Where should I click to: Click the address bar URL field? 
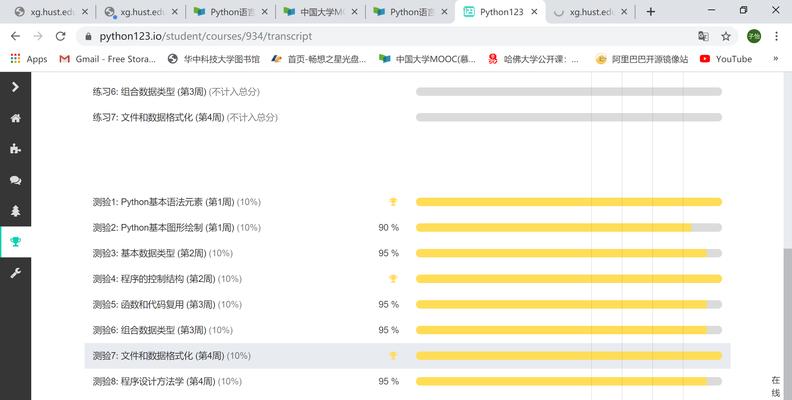(x=384, y=36)
